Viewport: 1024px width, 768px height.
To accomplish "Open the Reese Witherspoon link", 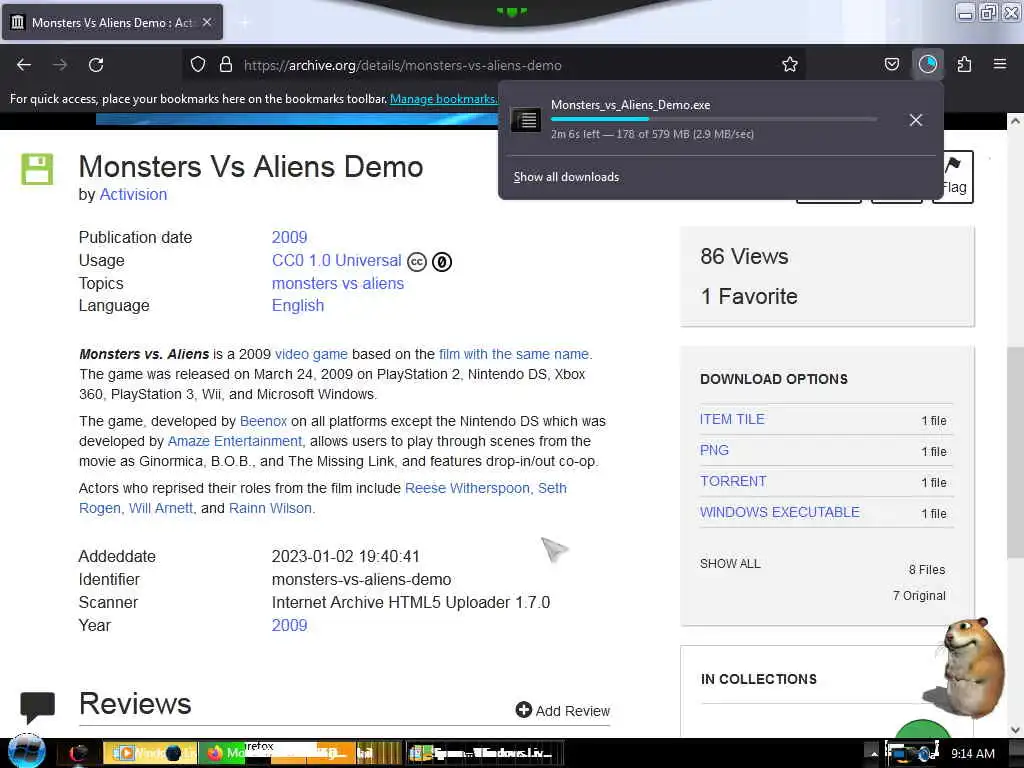I will [467, 488].
